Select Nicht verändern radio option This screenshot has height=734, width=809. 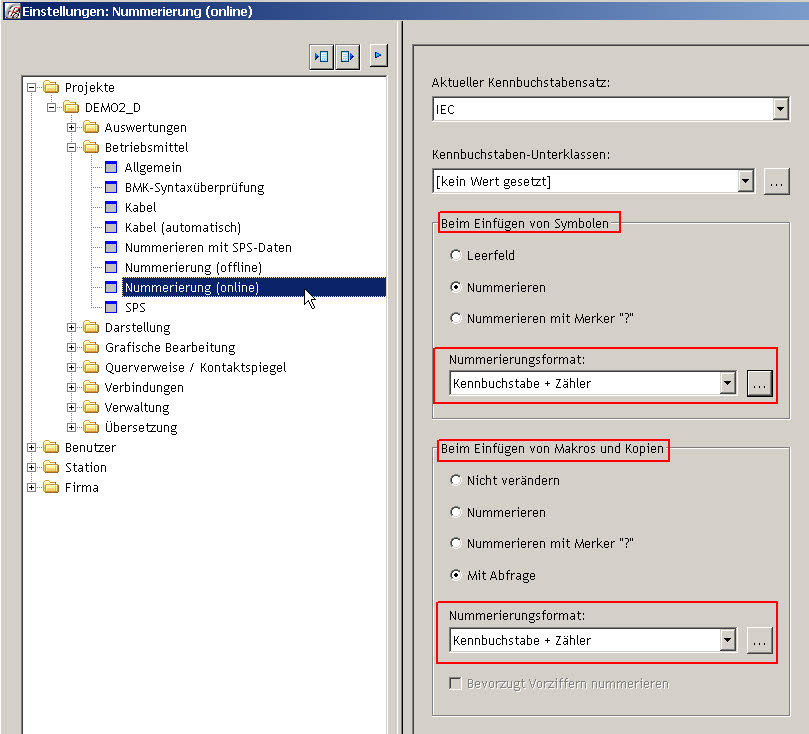456,480
